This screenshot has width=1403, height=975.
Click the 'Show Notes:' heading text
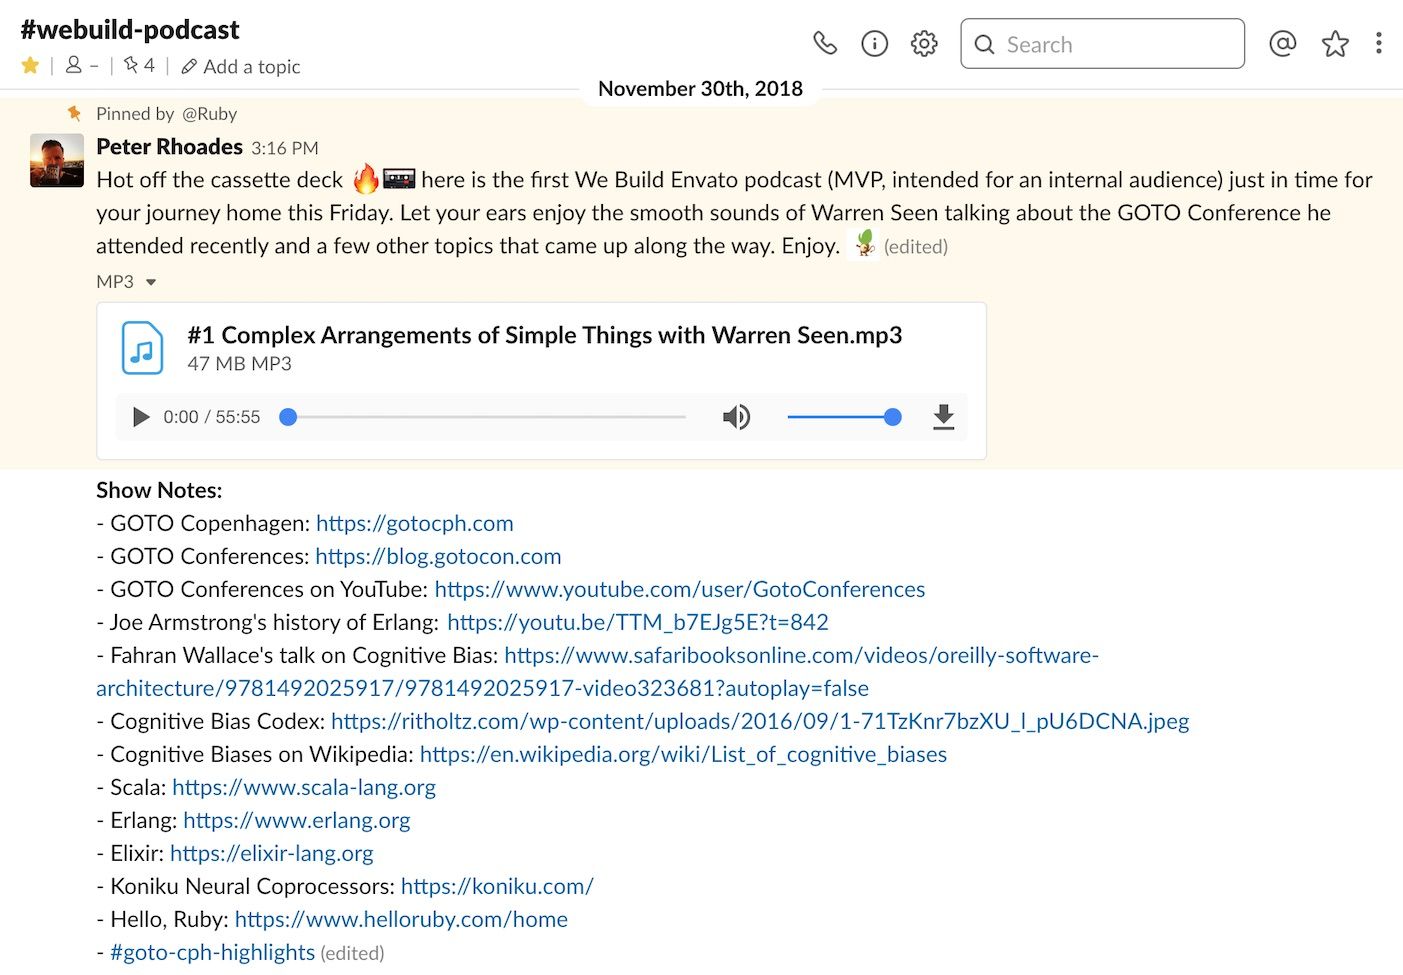coord(159,490)
